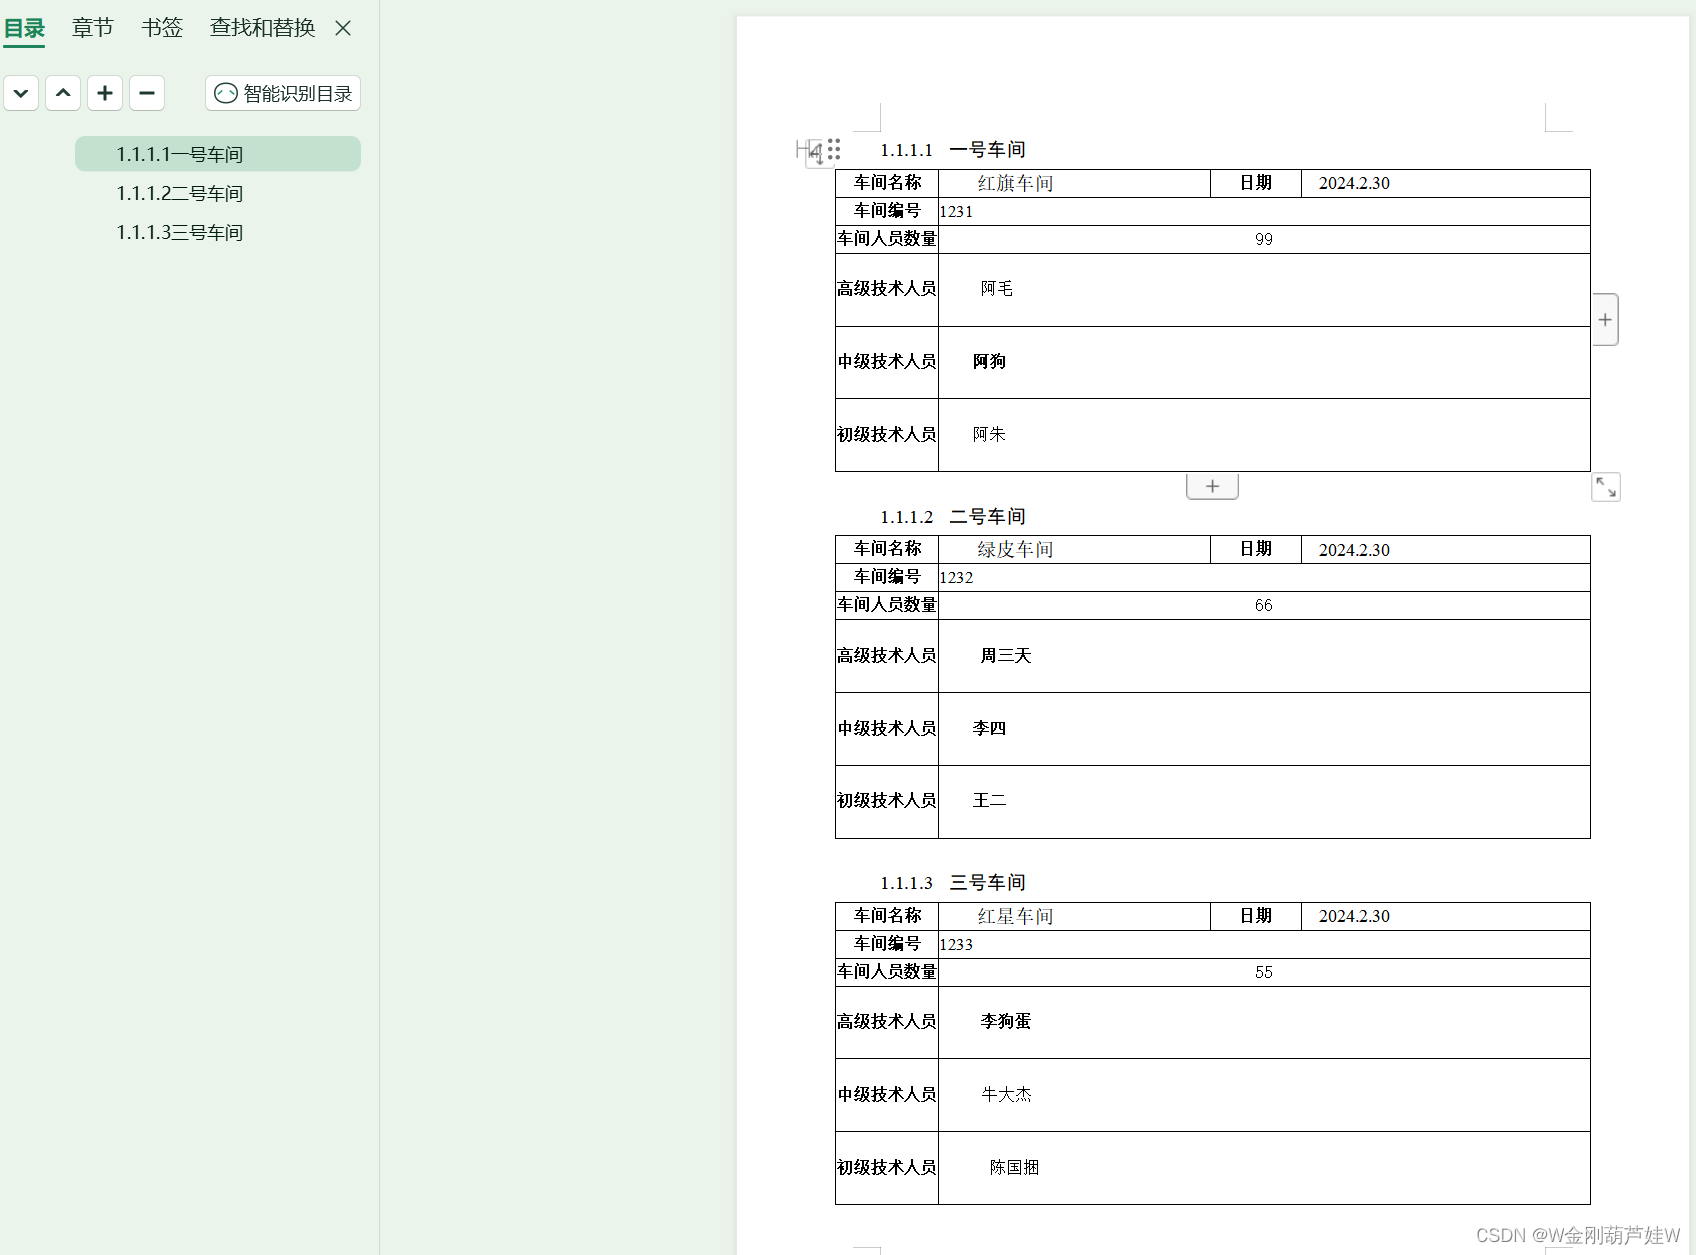Open the 书签 bookmarks panel
The image size is (1696, 1255).
click(161, 28)
